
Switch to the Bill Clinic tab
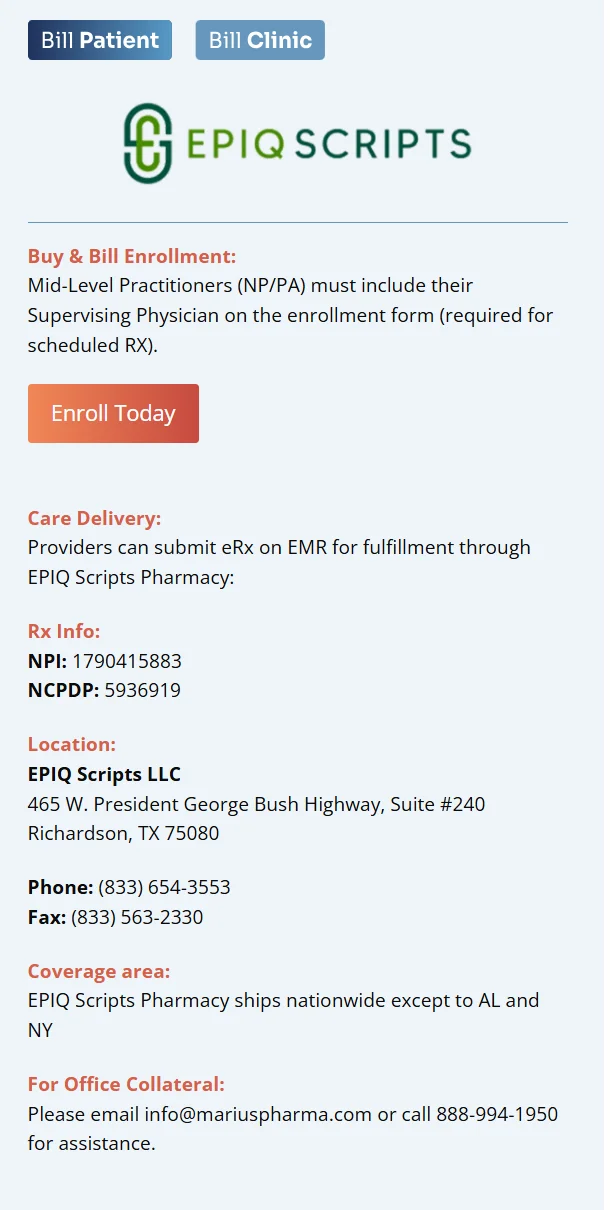[x=260, y=41]
